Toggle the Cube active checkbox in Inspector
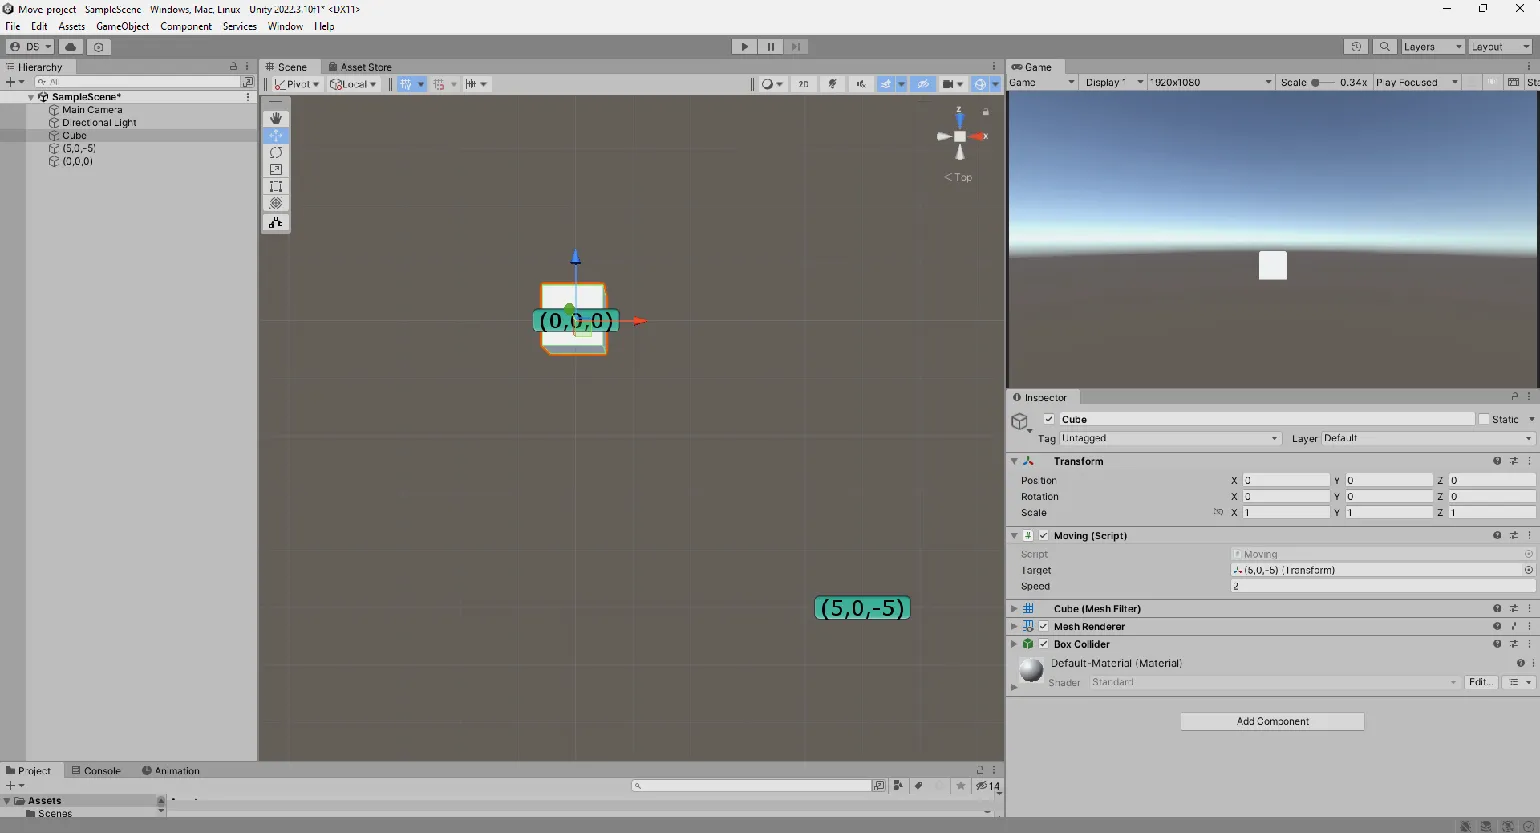 point(1049,420)
